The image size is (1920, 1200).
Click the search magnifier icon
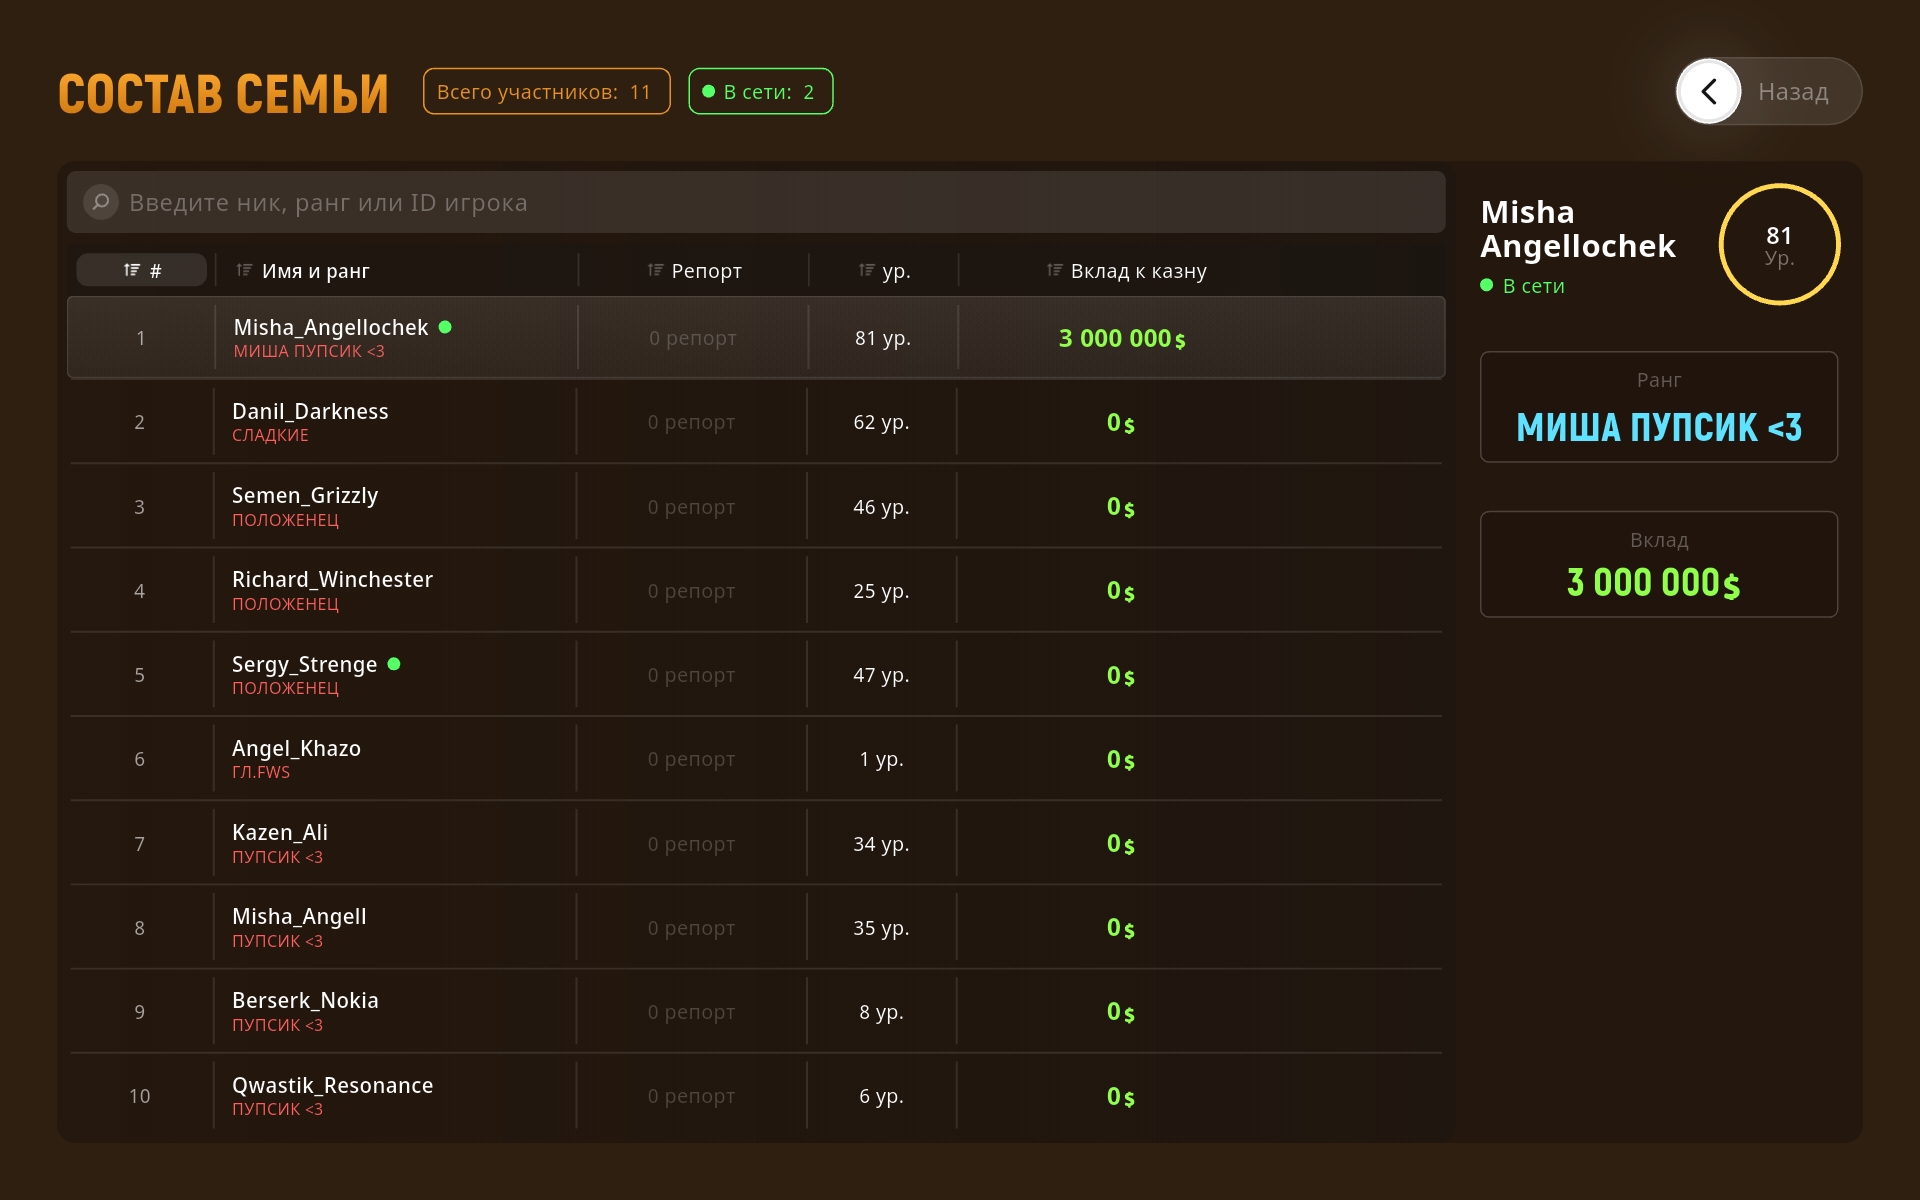click(x=101, y=202)
